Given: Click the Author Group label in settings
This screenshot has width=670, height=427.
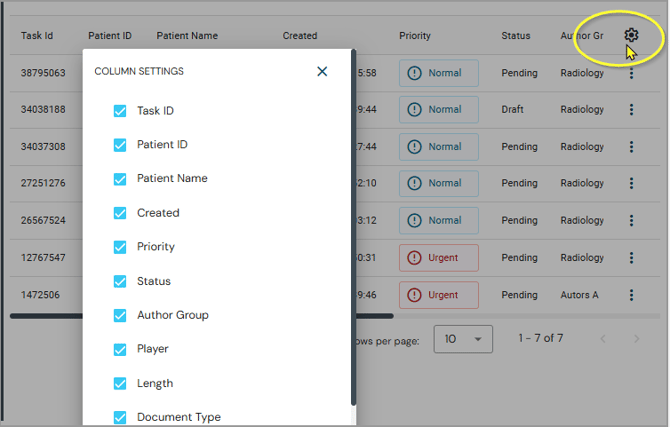Looking at the screenshot, I should pos(173,315).
